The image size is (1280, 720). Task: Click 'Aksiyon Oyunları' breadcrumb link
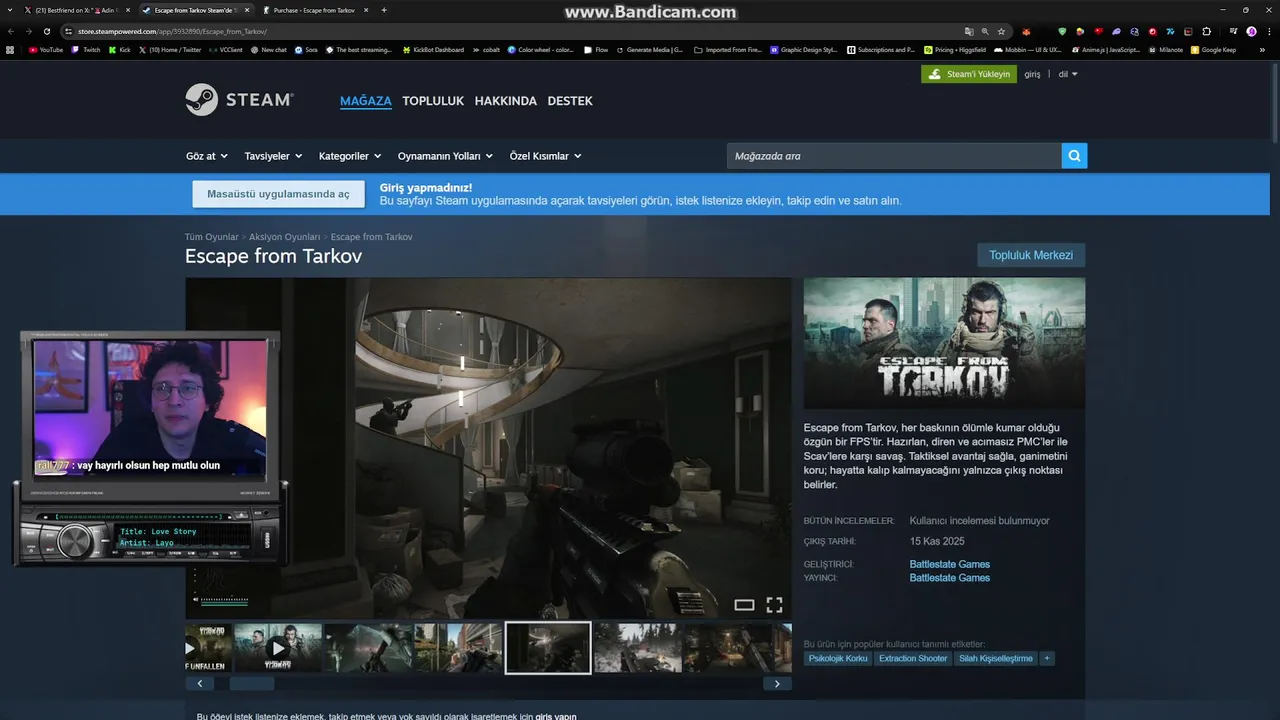click(285, 237)
